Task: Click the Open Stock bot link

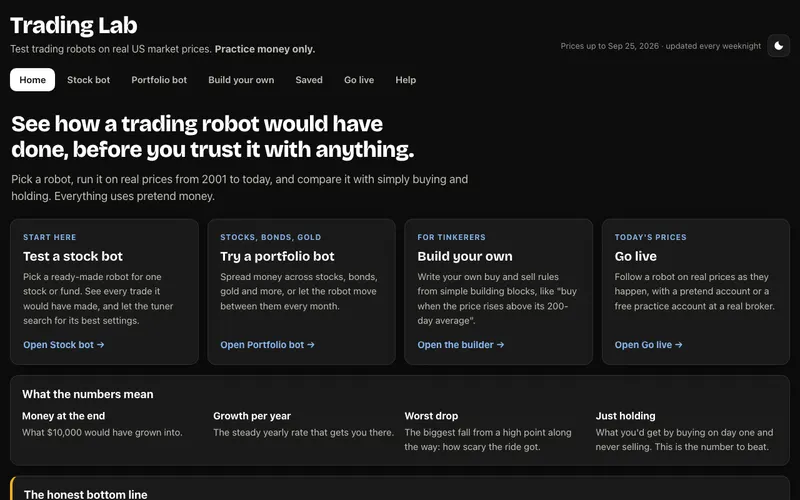Action: pos(64,345)
